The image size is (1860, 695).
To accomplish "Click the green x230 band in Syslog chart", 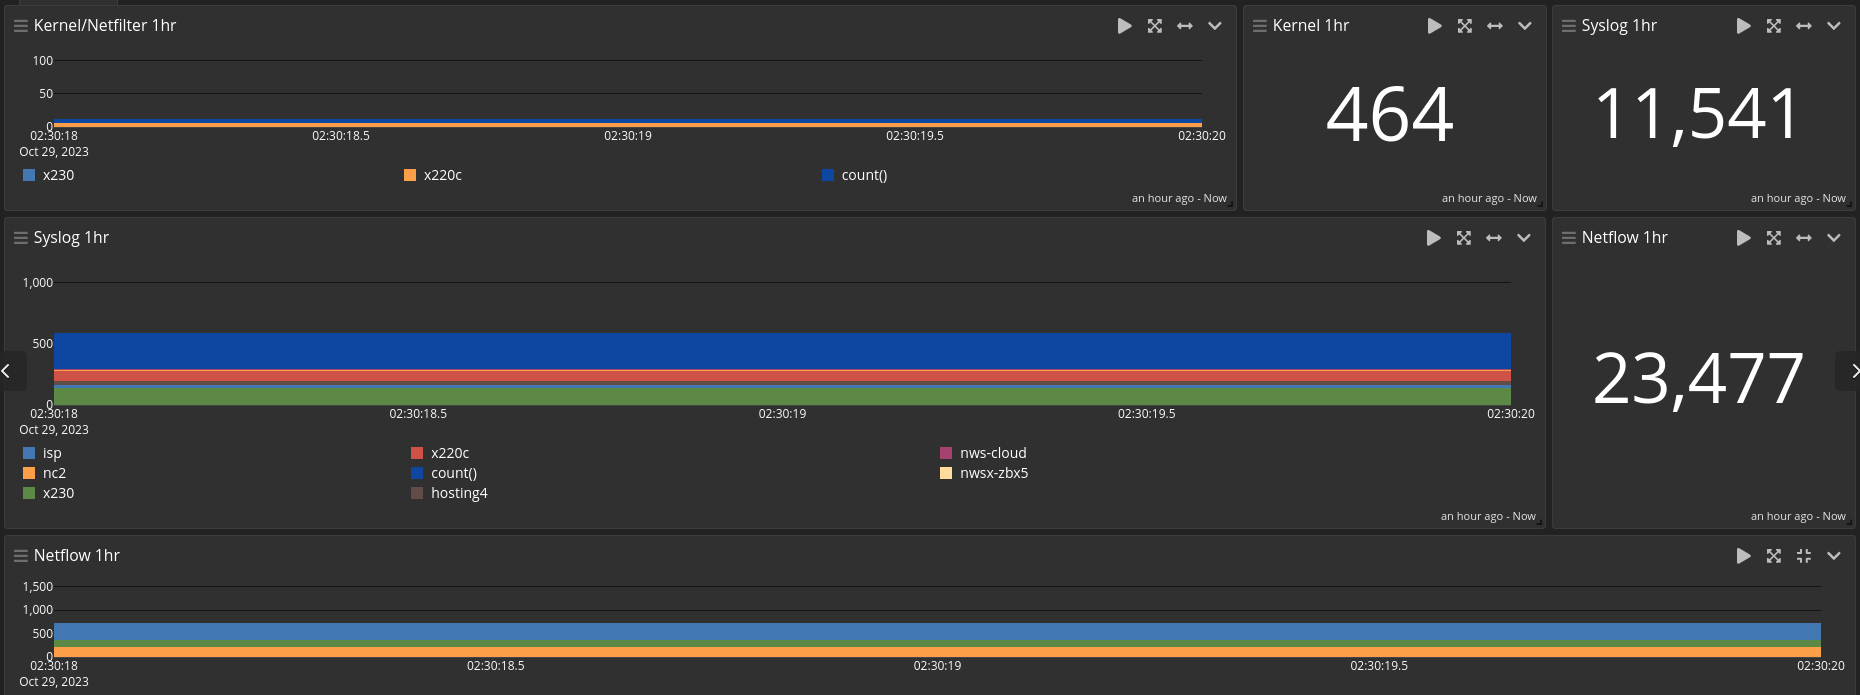I will [x=782, y=396].
